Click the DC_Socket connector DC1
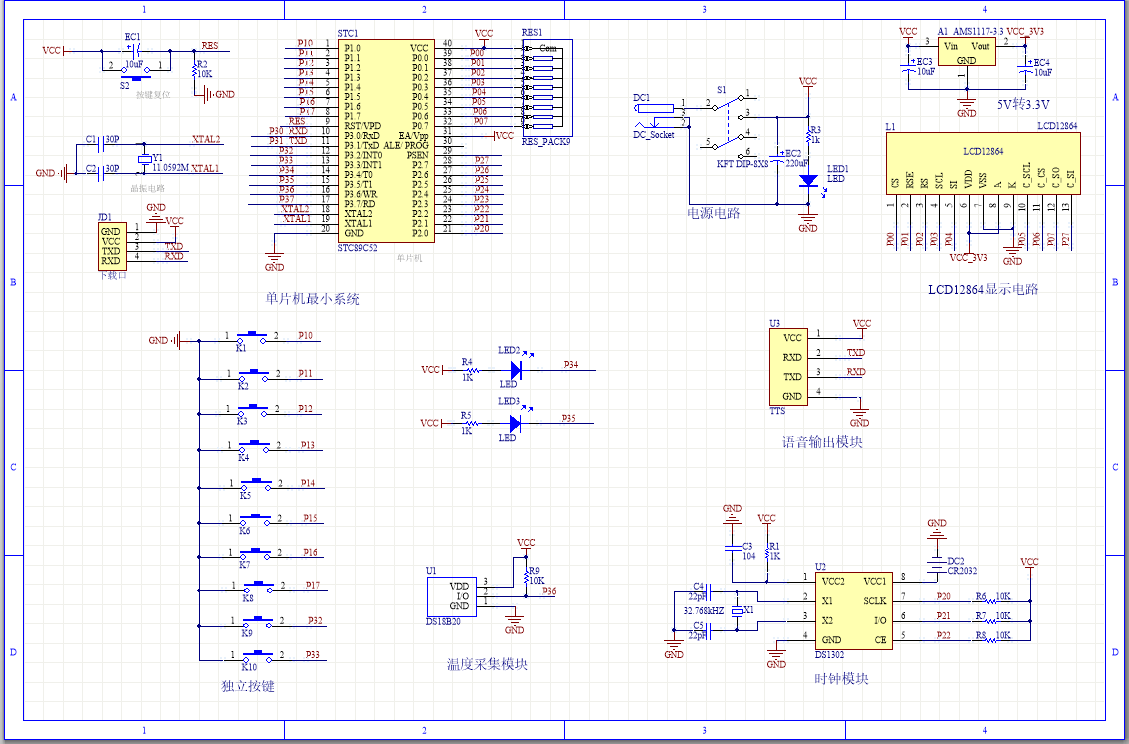1129x744 pixels. tap(655, 110)
